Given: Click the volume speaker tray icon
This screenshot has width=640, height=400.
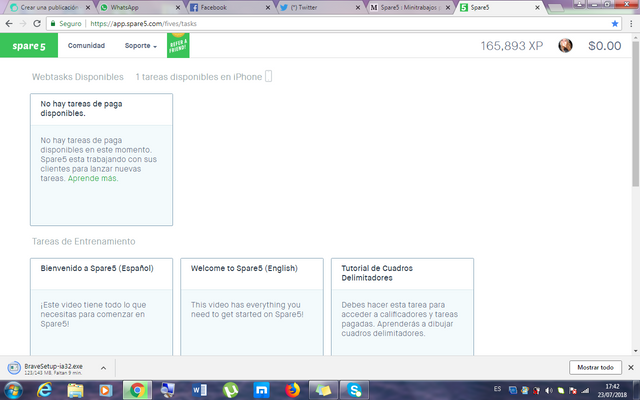Looking at the screenshot, I should tap(549, 391).
